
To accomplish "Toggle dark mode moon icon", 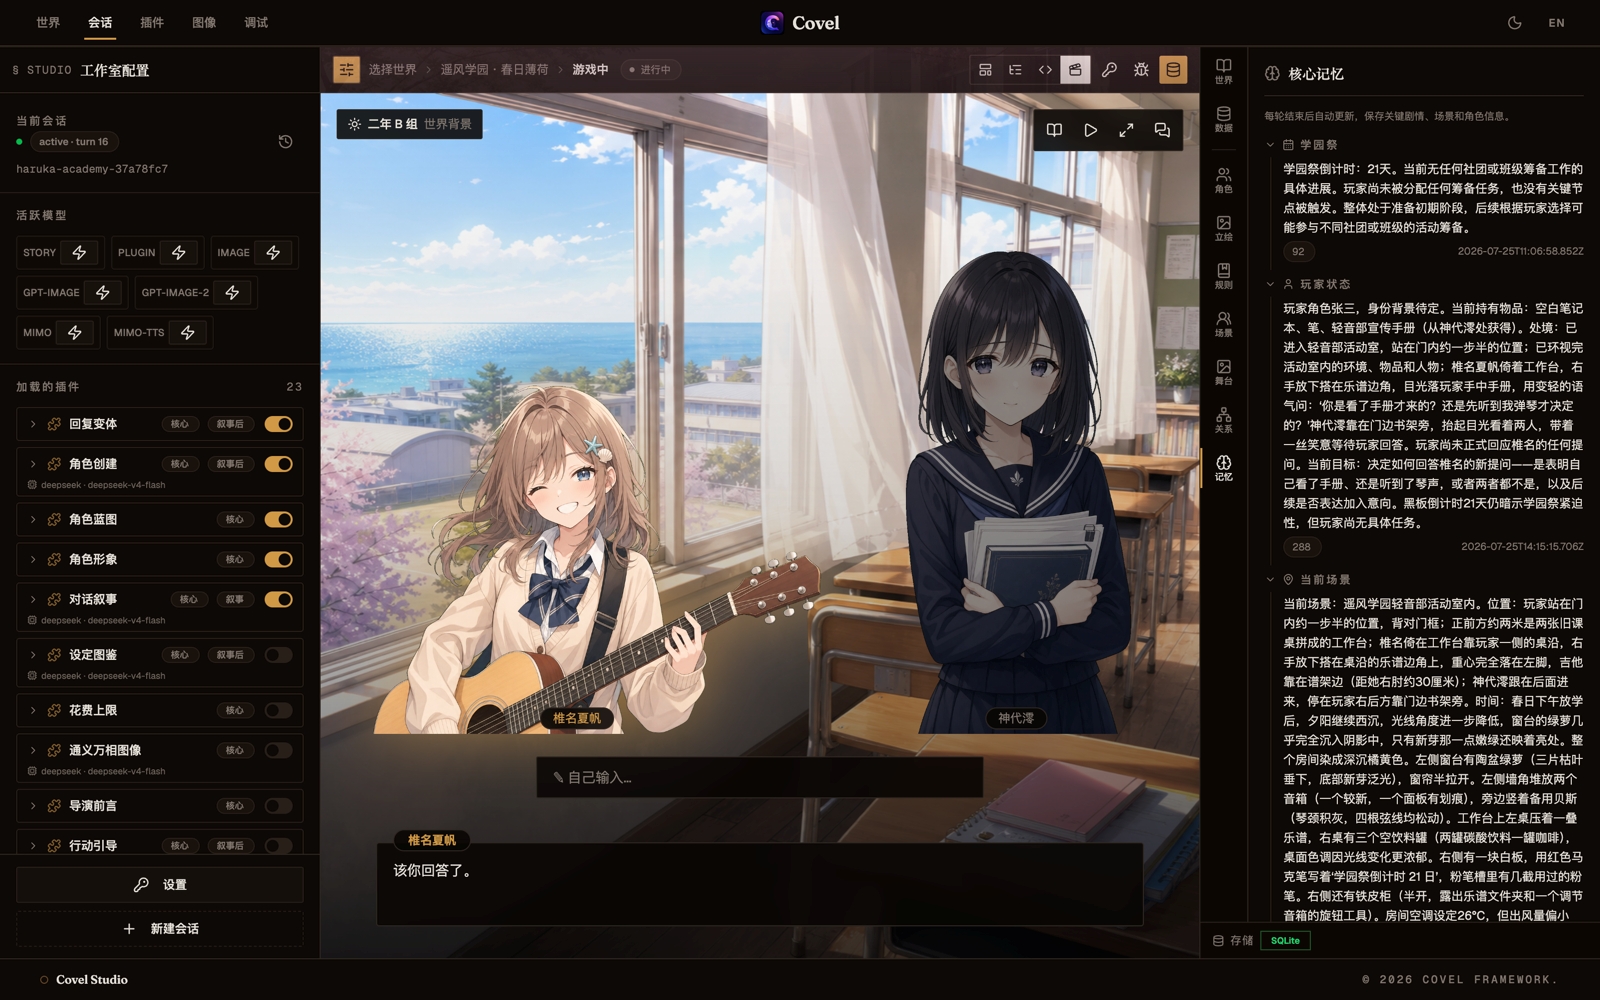I will coord(1514,23).
